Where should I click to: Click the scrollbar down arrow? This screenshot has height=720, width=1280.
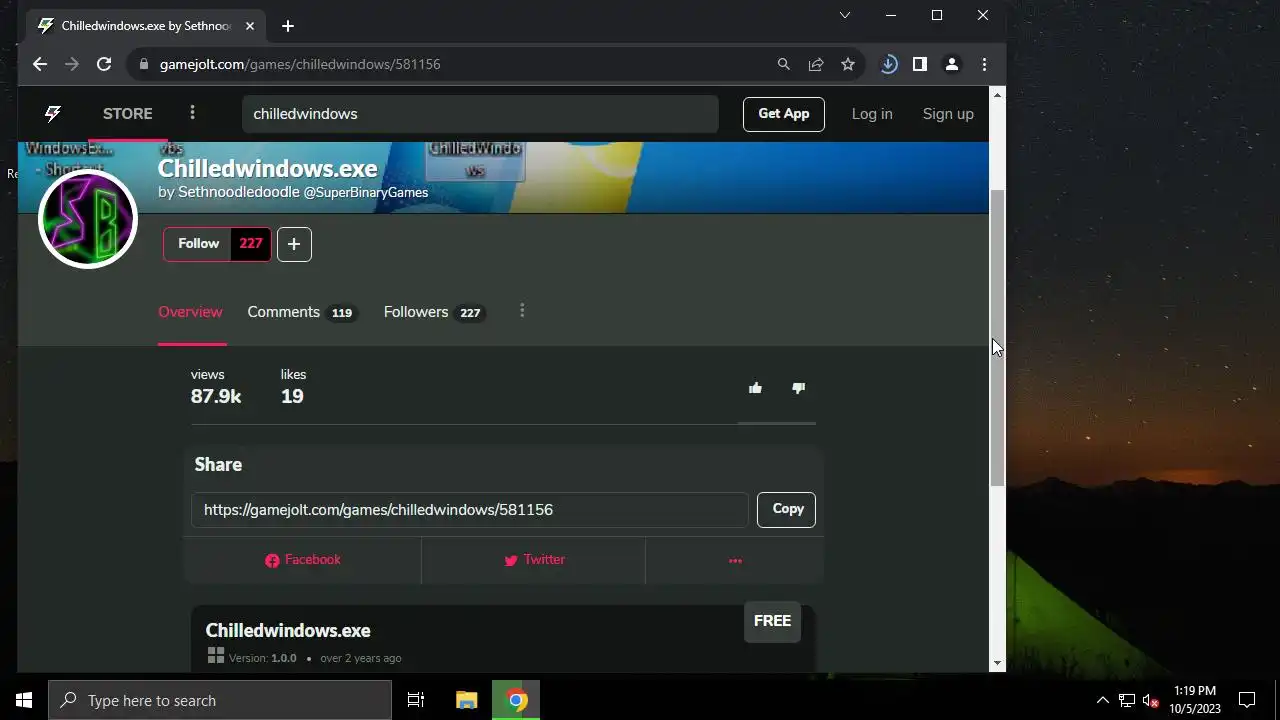pyautogui.click(x=997, y=663)
